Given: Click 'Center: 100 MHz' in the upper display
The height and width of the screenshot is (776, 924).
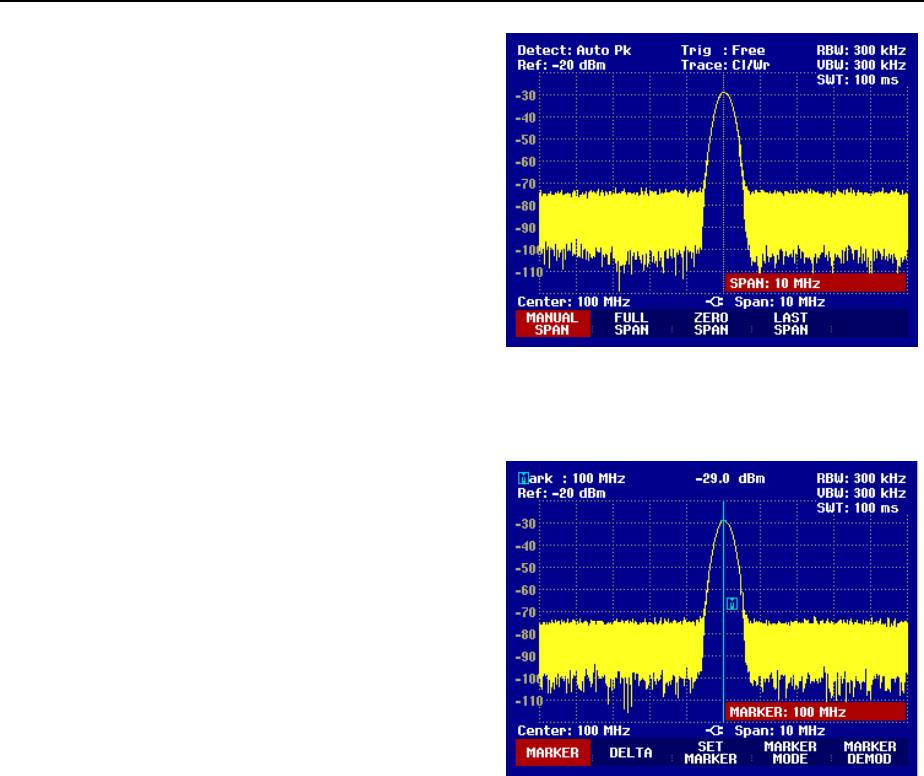Looking at the screenshot, I should point(573,302).
